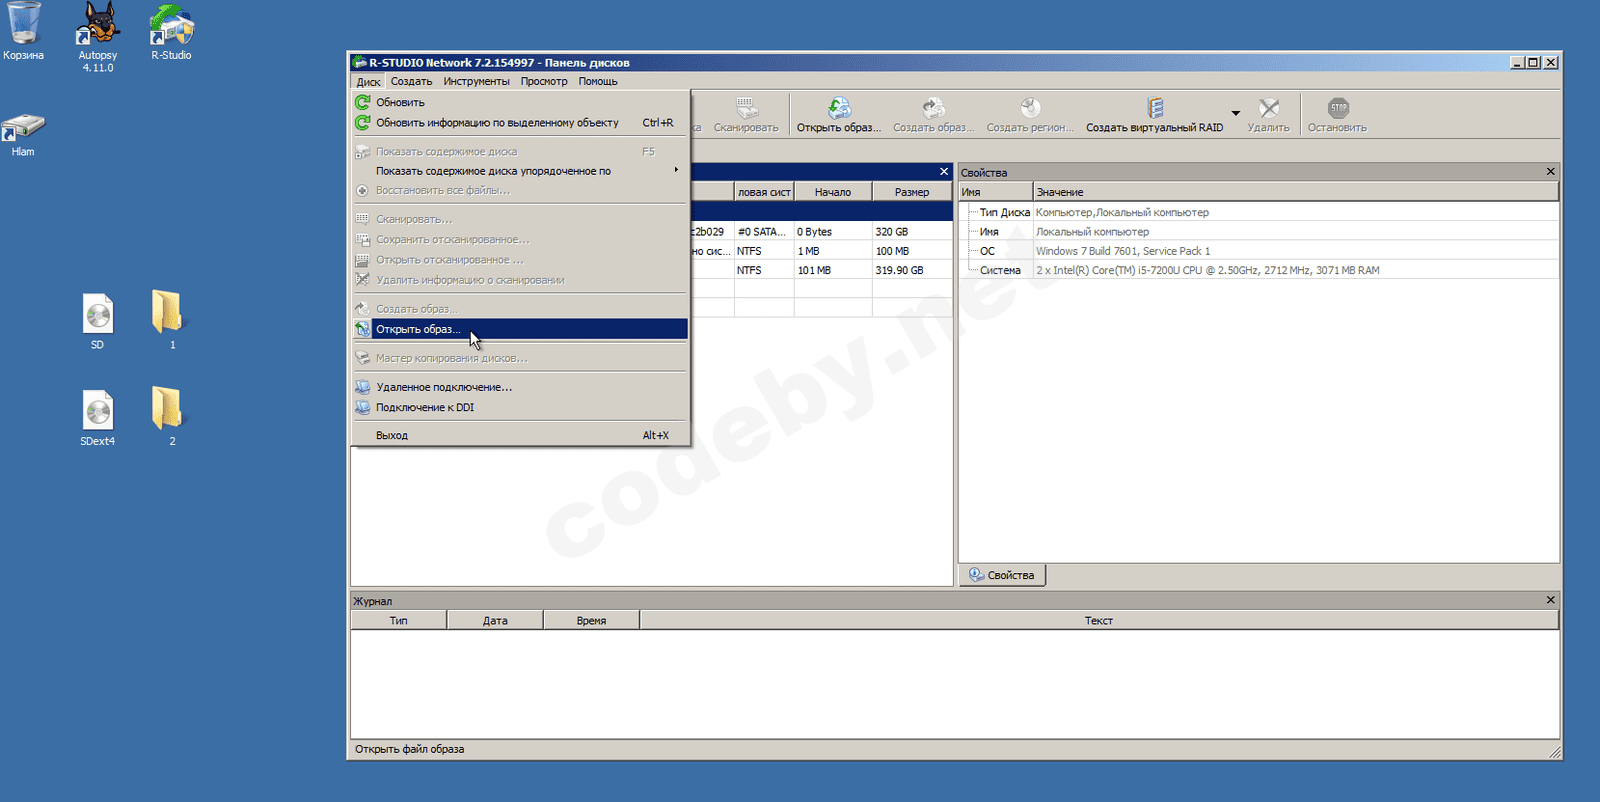
Task: Click the Начало column header
Action: 833,192
